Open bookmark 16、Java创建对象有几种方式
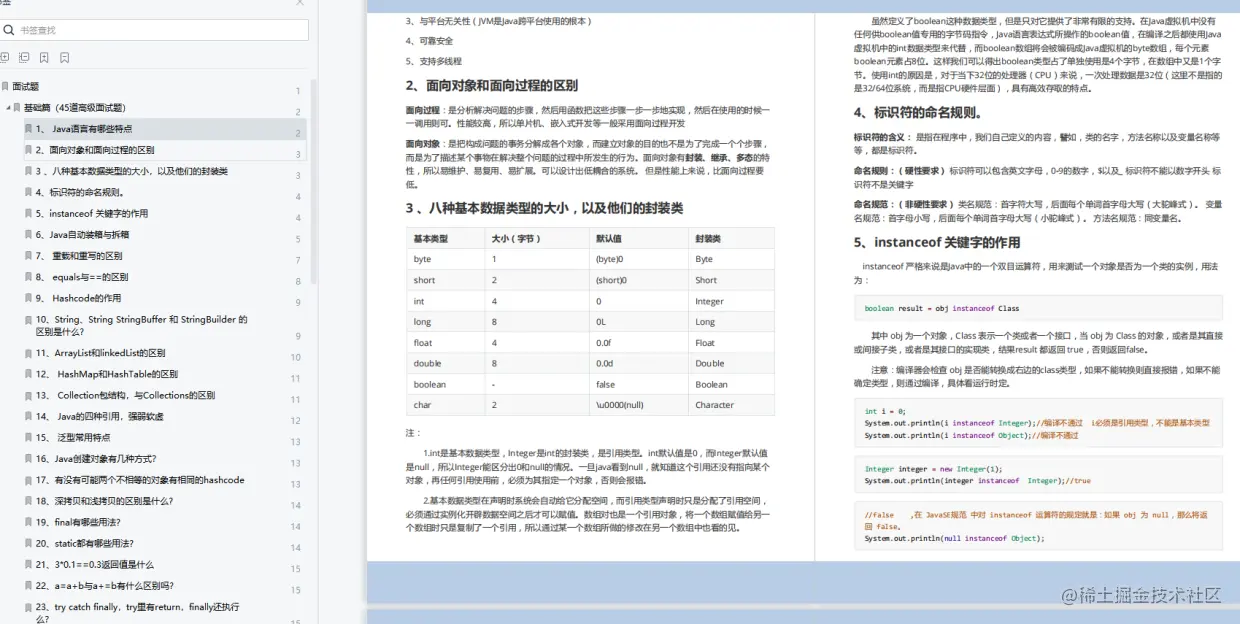 [96, 459]
